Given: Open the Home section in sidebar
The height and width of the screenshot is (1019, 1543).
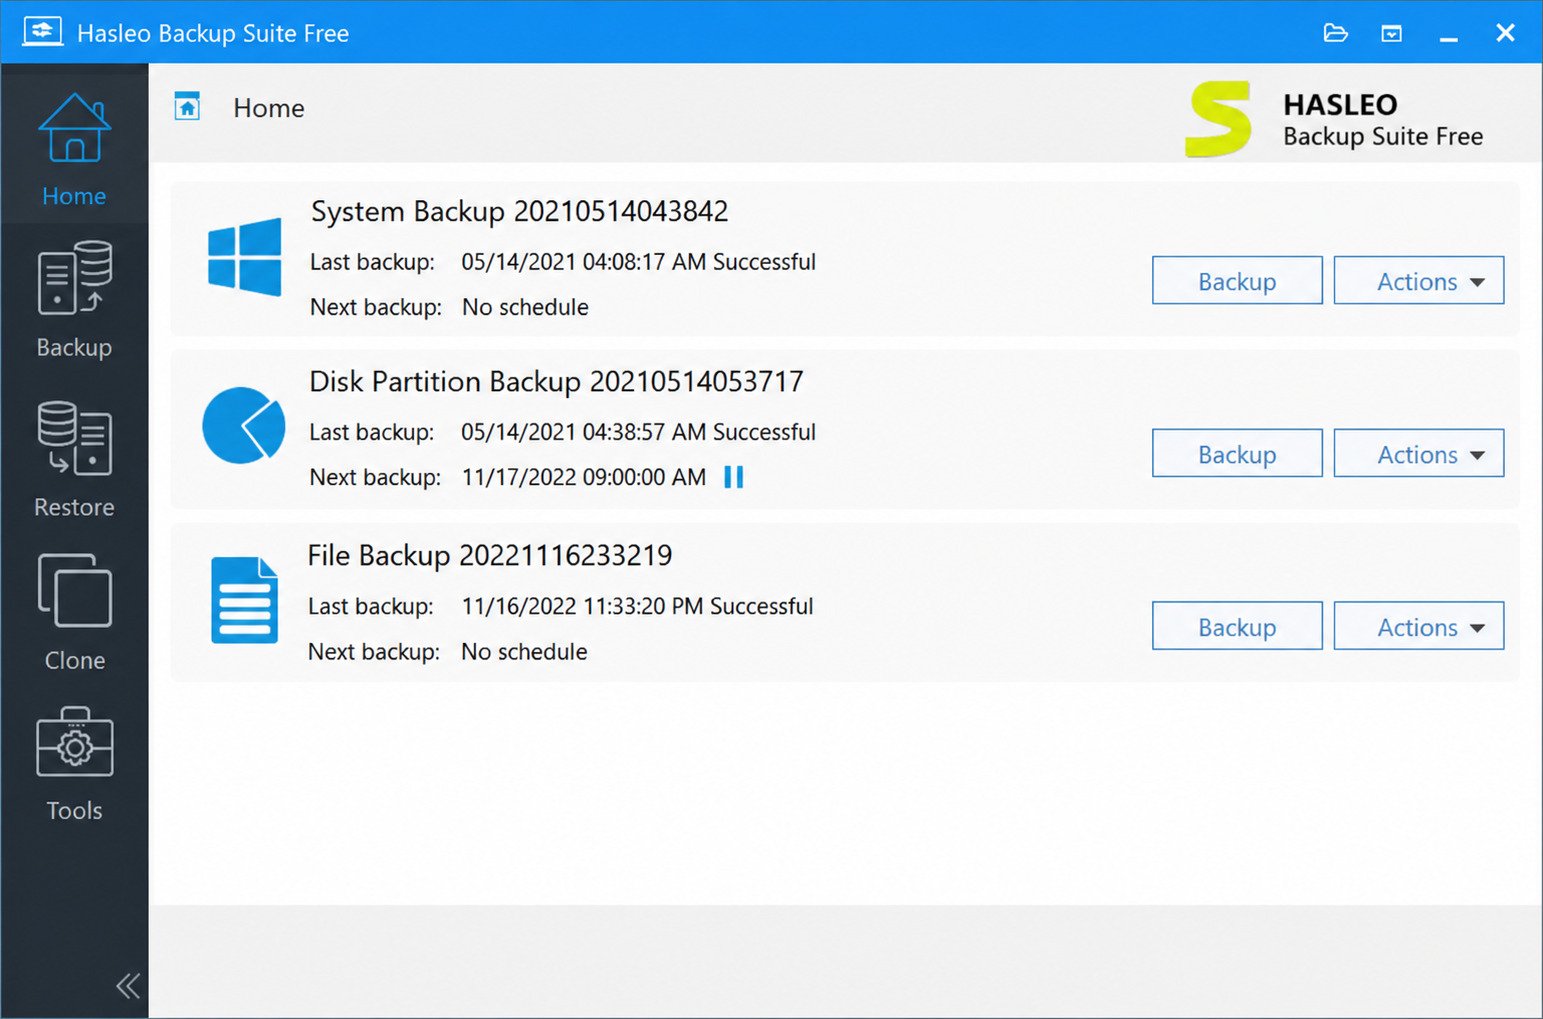Looking at the screenshot, I should pyautogui.click(x=74, y=148).
